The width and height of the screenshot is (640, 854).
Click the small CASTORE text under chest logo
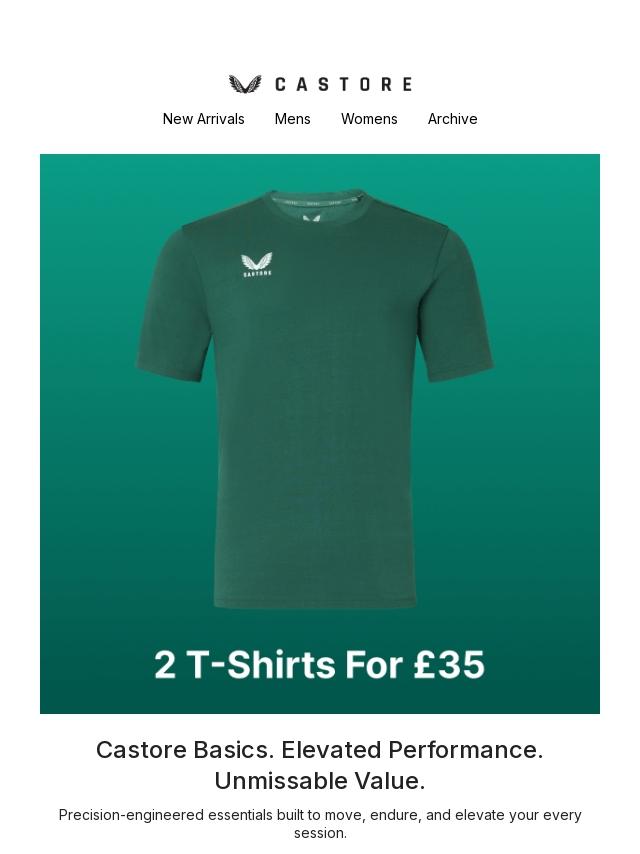[x=257, y=273]
